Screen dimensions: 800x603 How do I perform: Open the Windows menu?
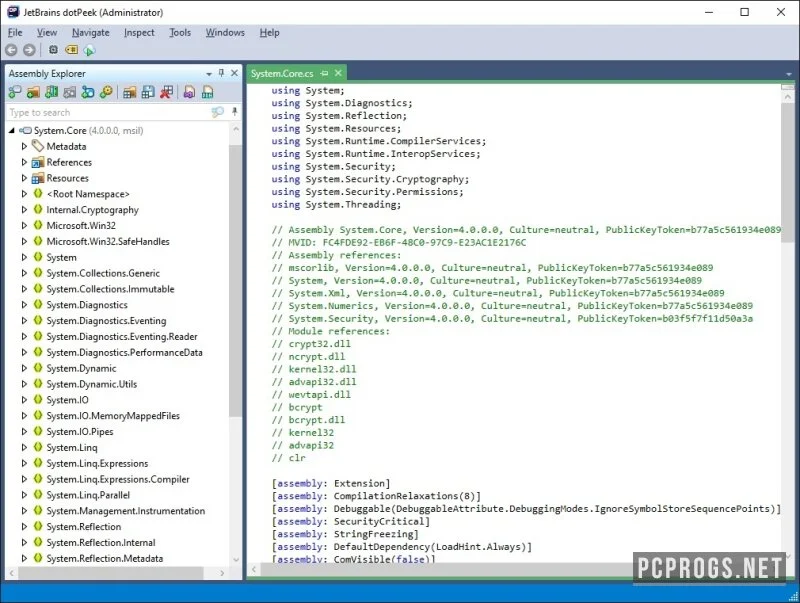click(x=225, y=33)
